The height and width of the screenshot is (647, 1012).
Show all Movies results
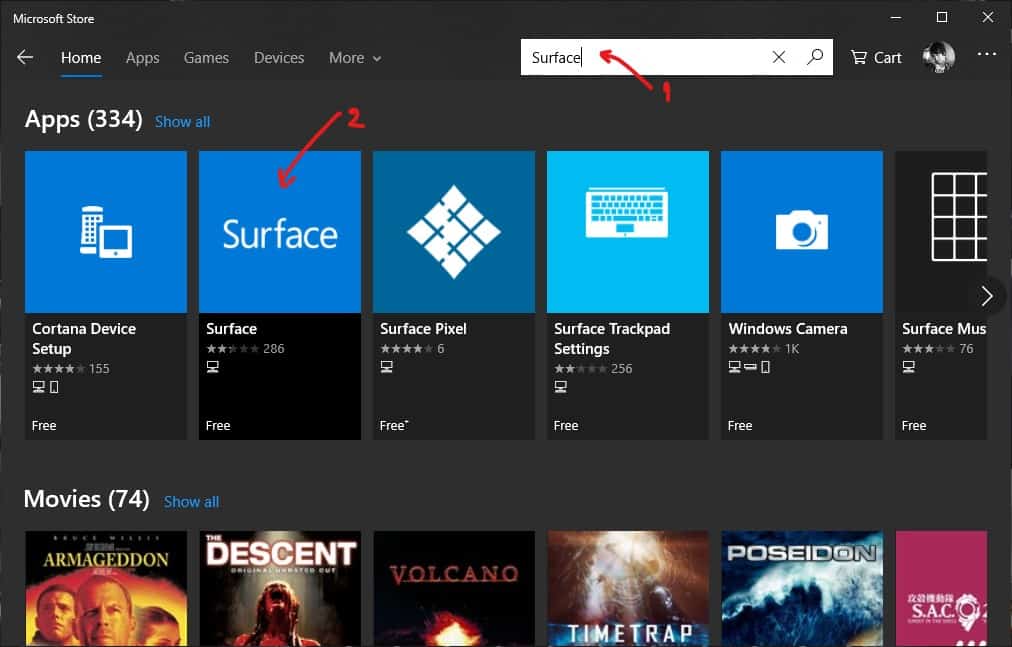point(191,502)
